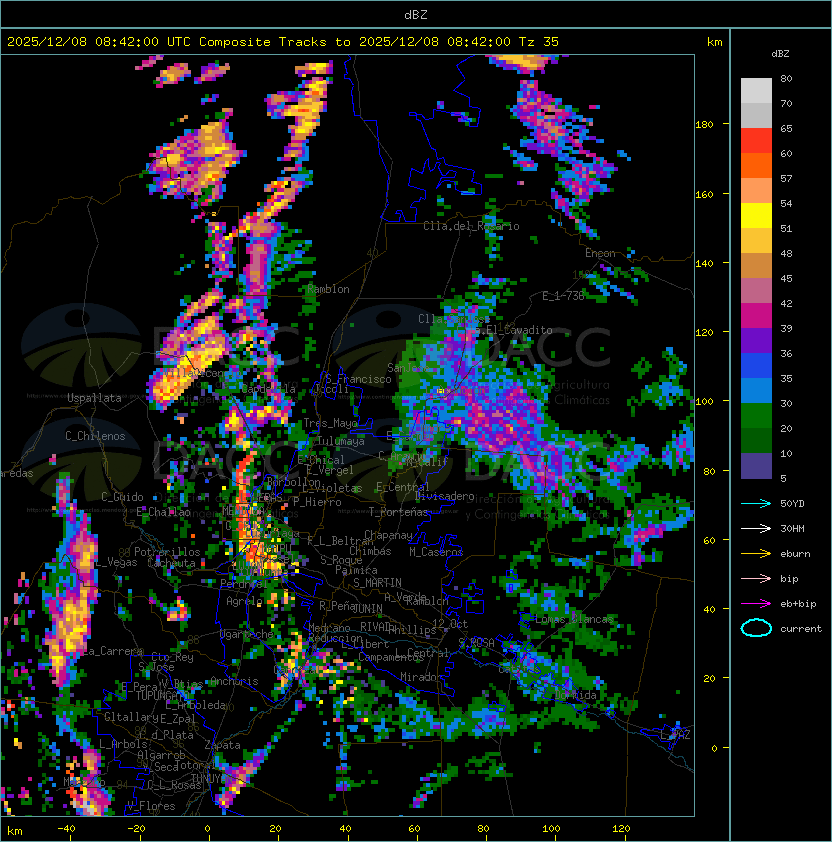Pick the red 60–65 dBZ swatch
The height and width of the screenshot is (842, 832).
point(756,141)
